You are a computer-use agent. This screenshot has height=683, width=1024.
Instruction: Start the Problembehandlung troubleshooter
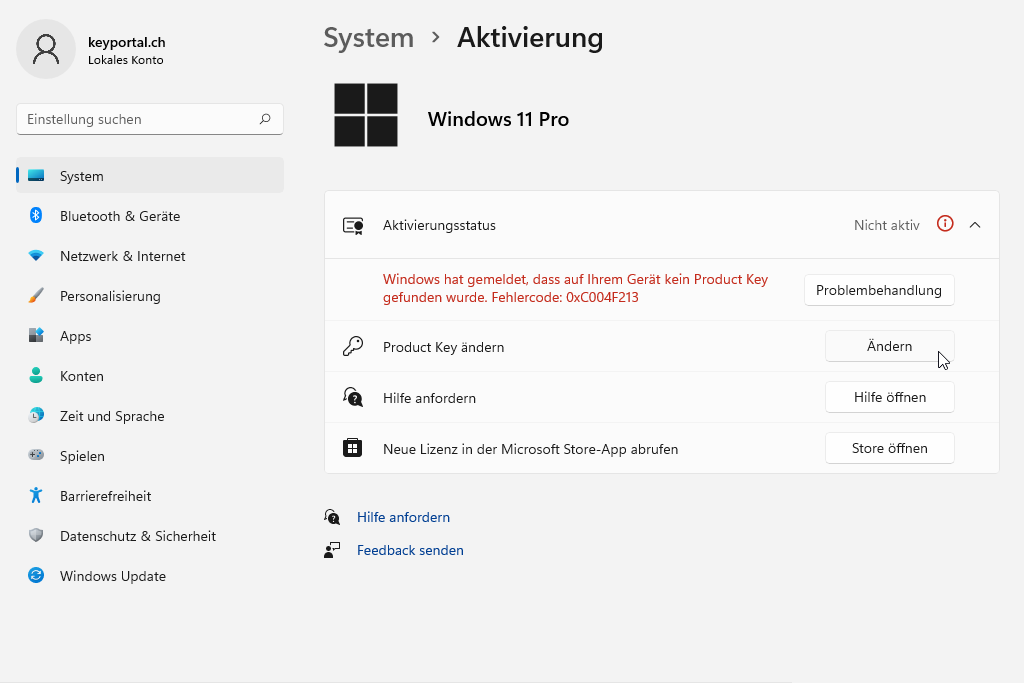878,290
